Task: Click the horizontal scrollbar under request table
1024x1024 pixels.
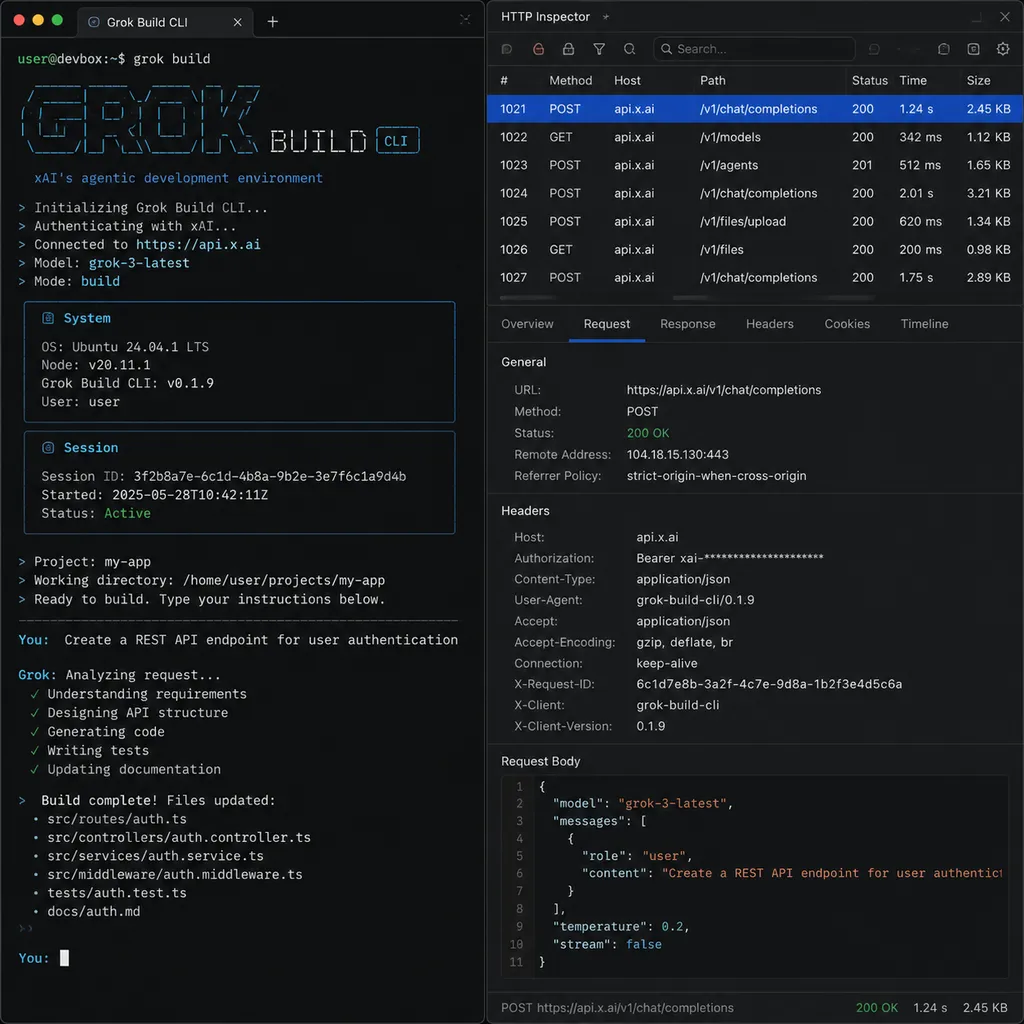Action: (686, 298)
